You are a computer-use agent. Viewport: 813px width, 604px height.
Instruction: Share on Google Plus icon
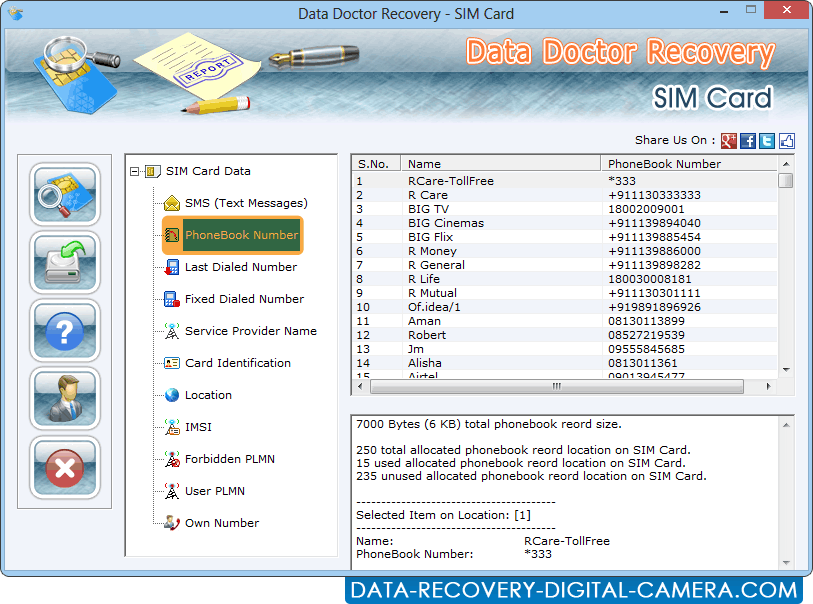coord(728,141)
